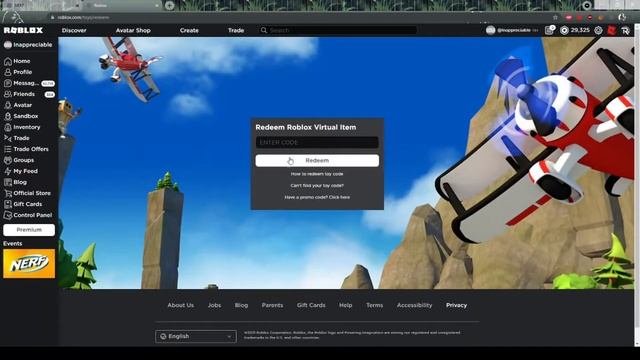Open the English language dropdown
This screenshot has height=360, width=640.
click(196, 336)
